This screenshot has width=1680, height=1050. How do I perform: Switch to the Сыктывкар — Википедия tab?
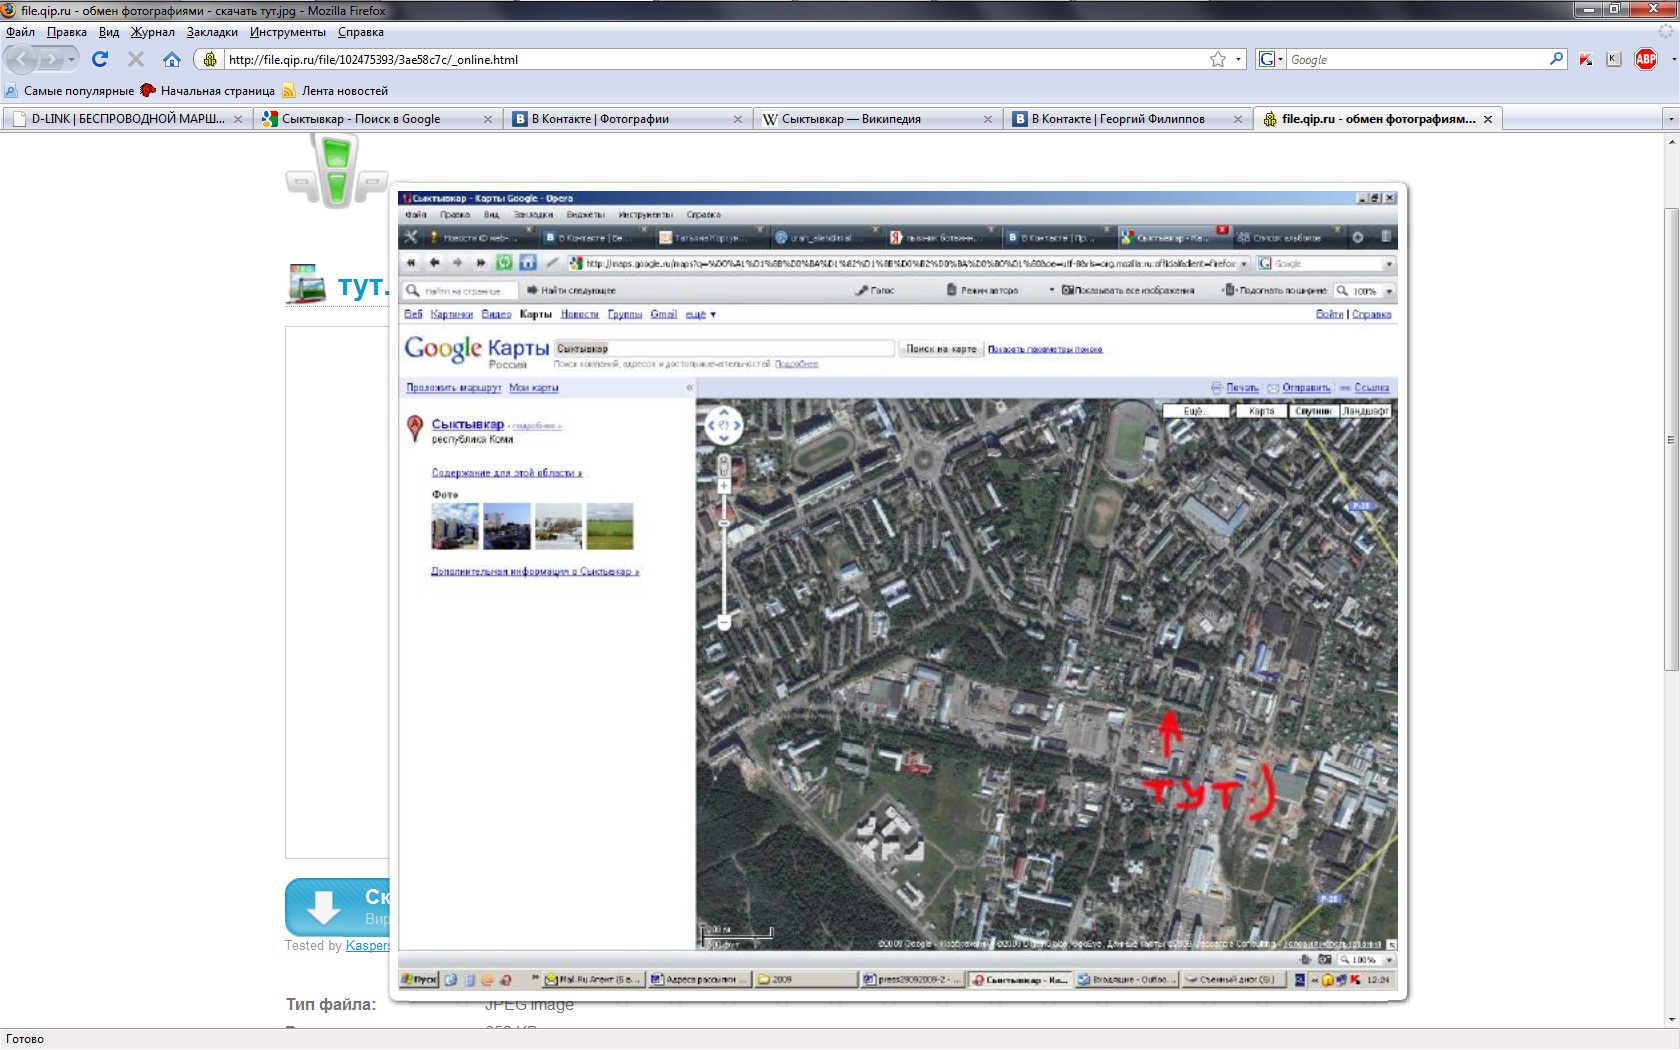pos(850,119)
